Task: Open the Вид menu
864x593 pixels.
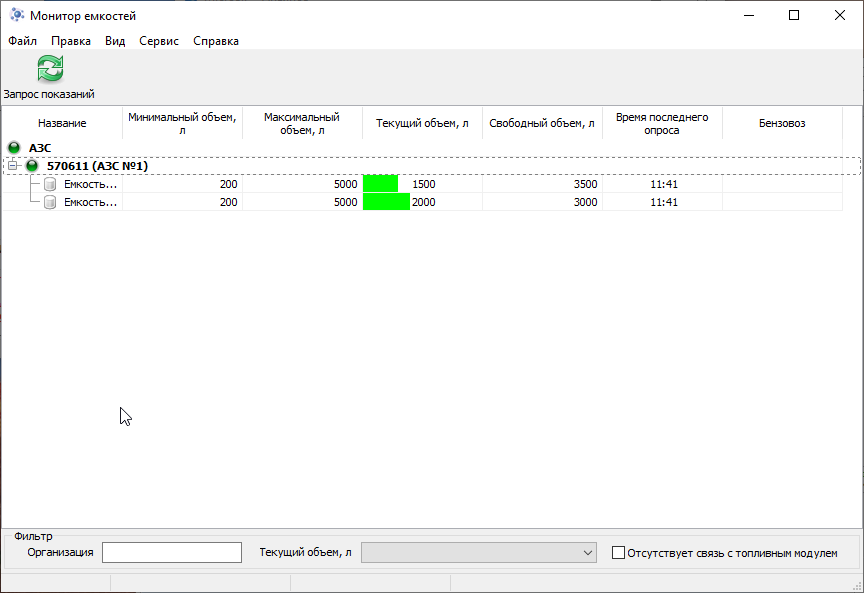Action: pyautogui.click(x=115, y=41)
